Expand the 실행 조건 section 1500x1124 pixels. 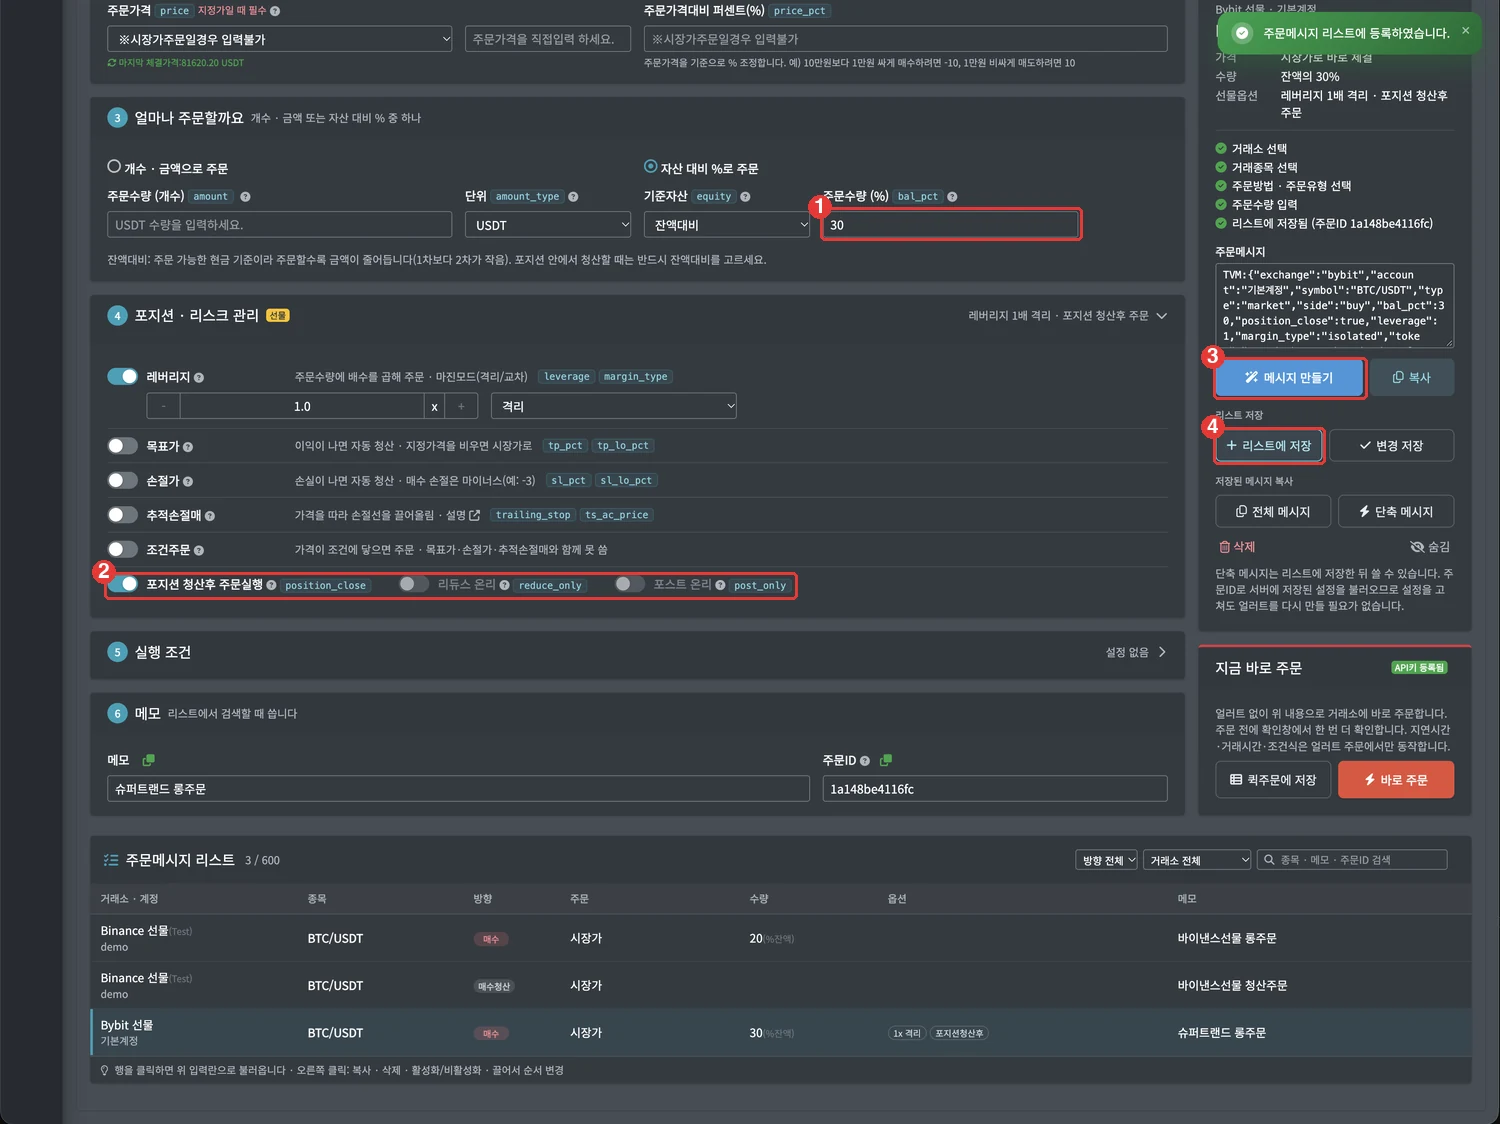pos(1162,652)
